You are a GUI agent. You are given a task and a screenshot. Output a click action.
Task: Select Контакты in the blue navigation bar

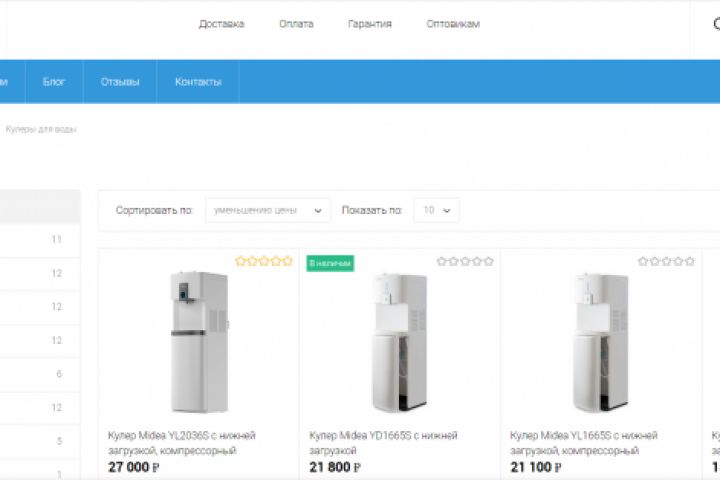pos(198,82)
